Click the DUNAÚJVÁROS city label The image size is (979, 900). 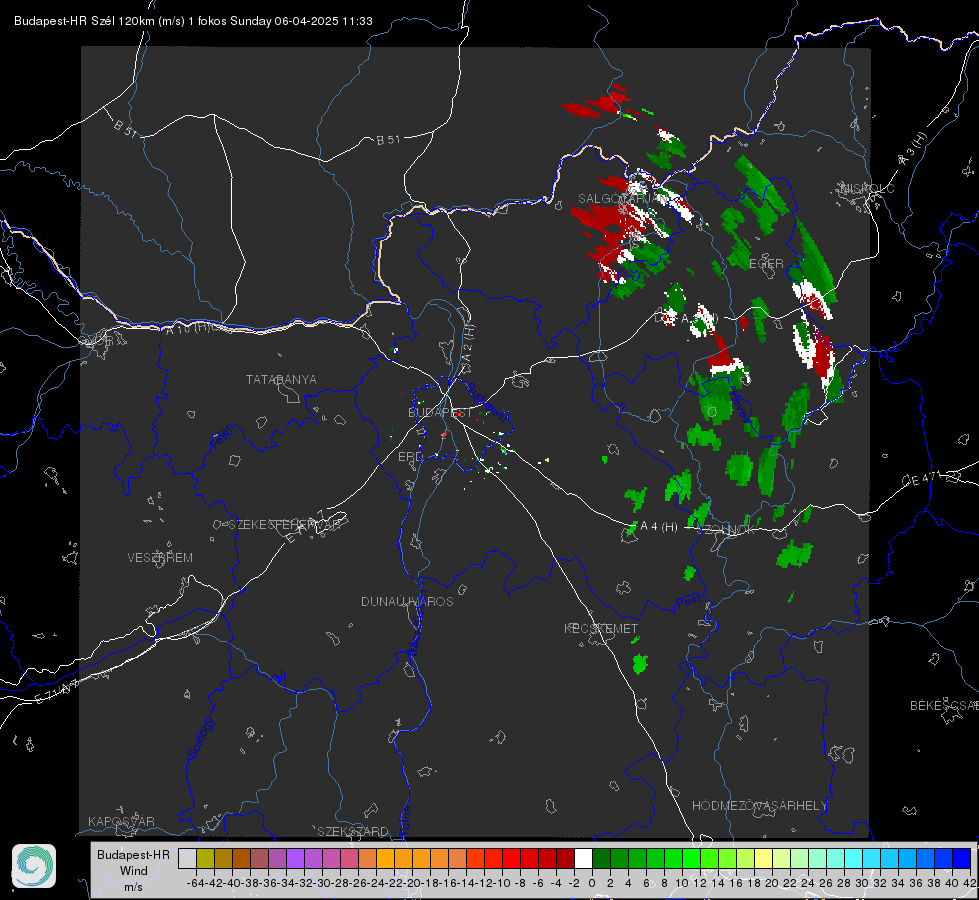[x=407, y=601]
